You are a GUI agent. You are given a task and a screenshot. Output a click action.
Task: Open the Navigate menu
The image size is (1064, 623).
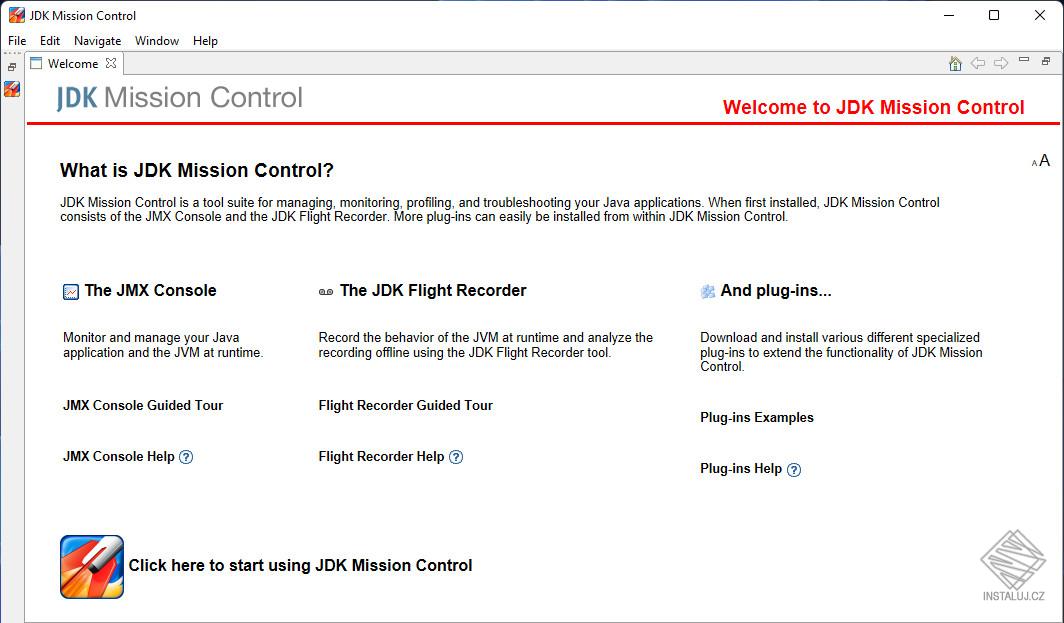point(97,41)
